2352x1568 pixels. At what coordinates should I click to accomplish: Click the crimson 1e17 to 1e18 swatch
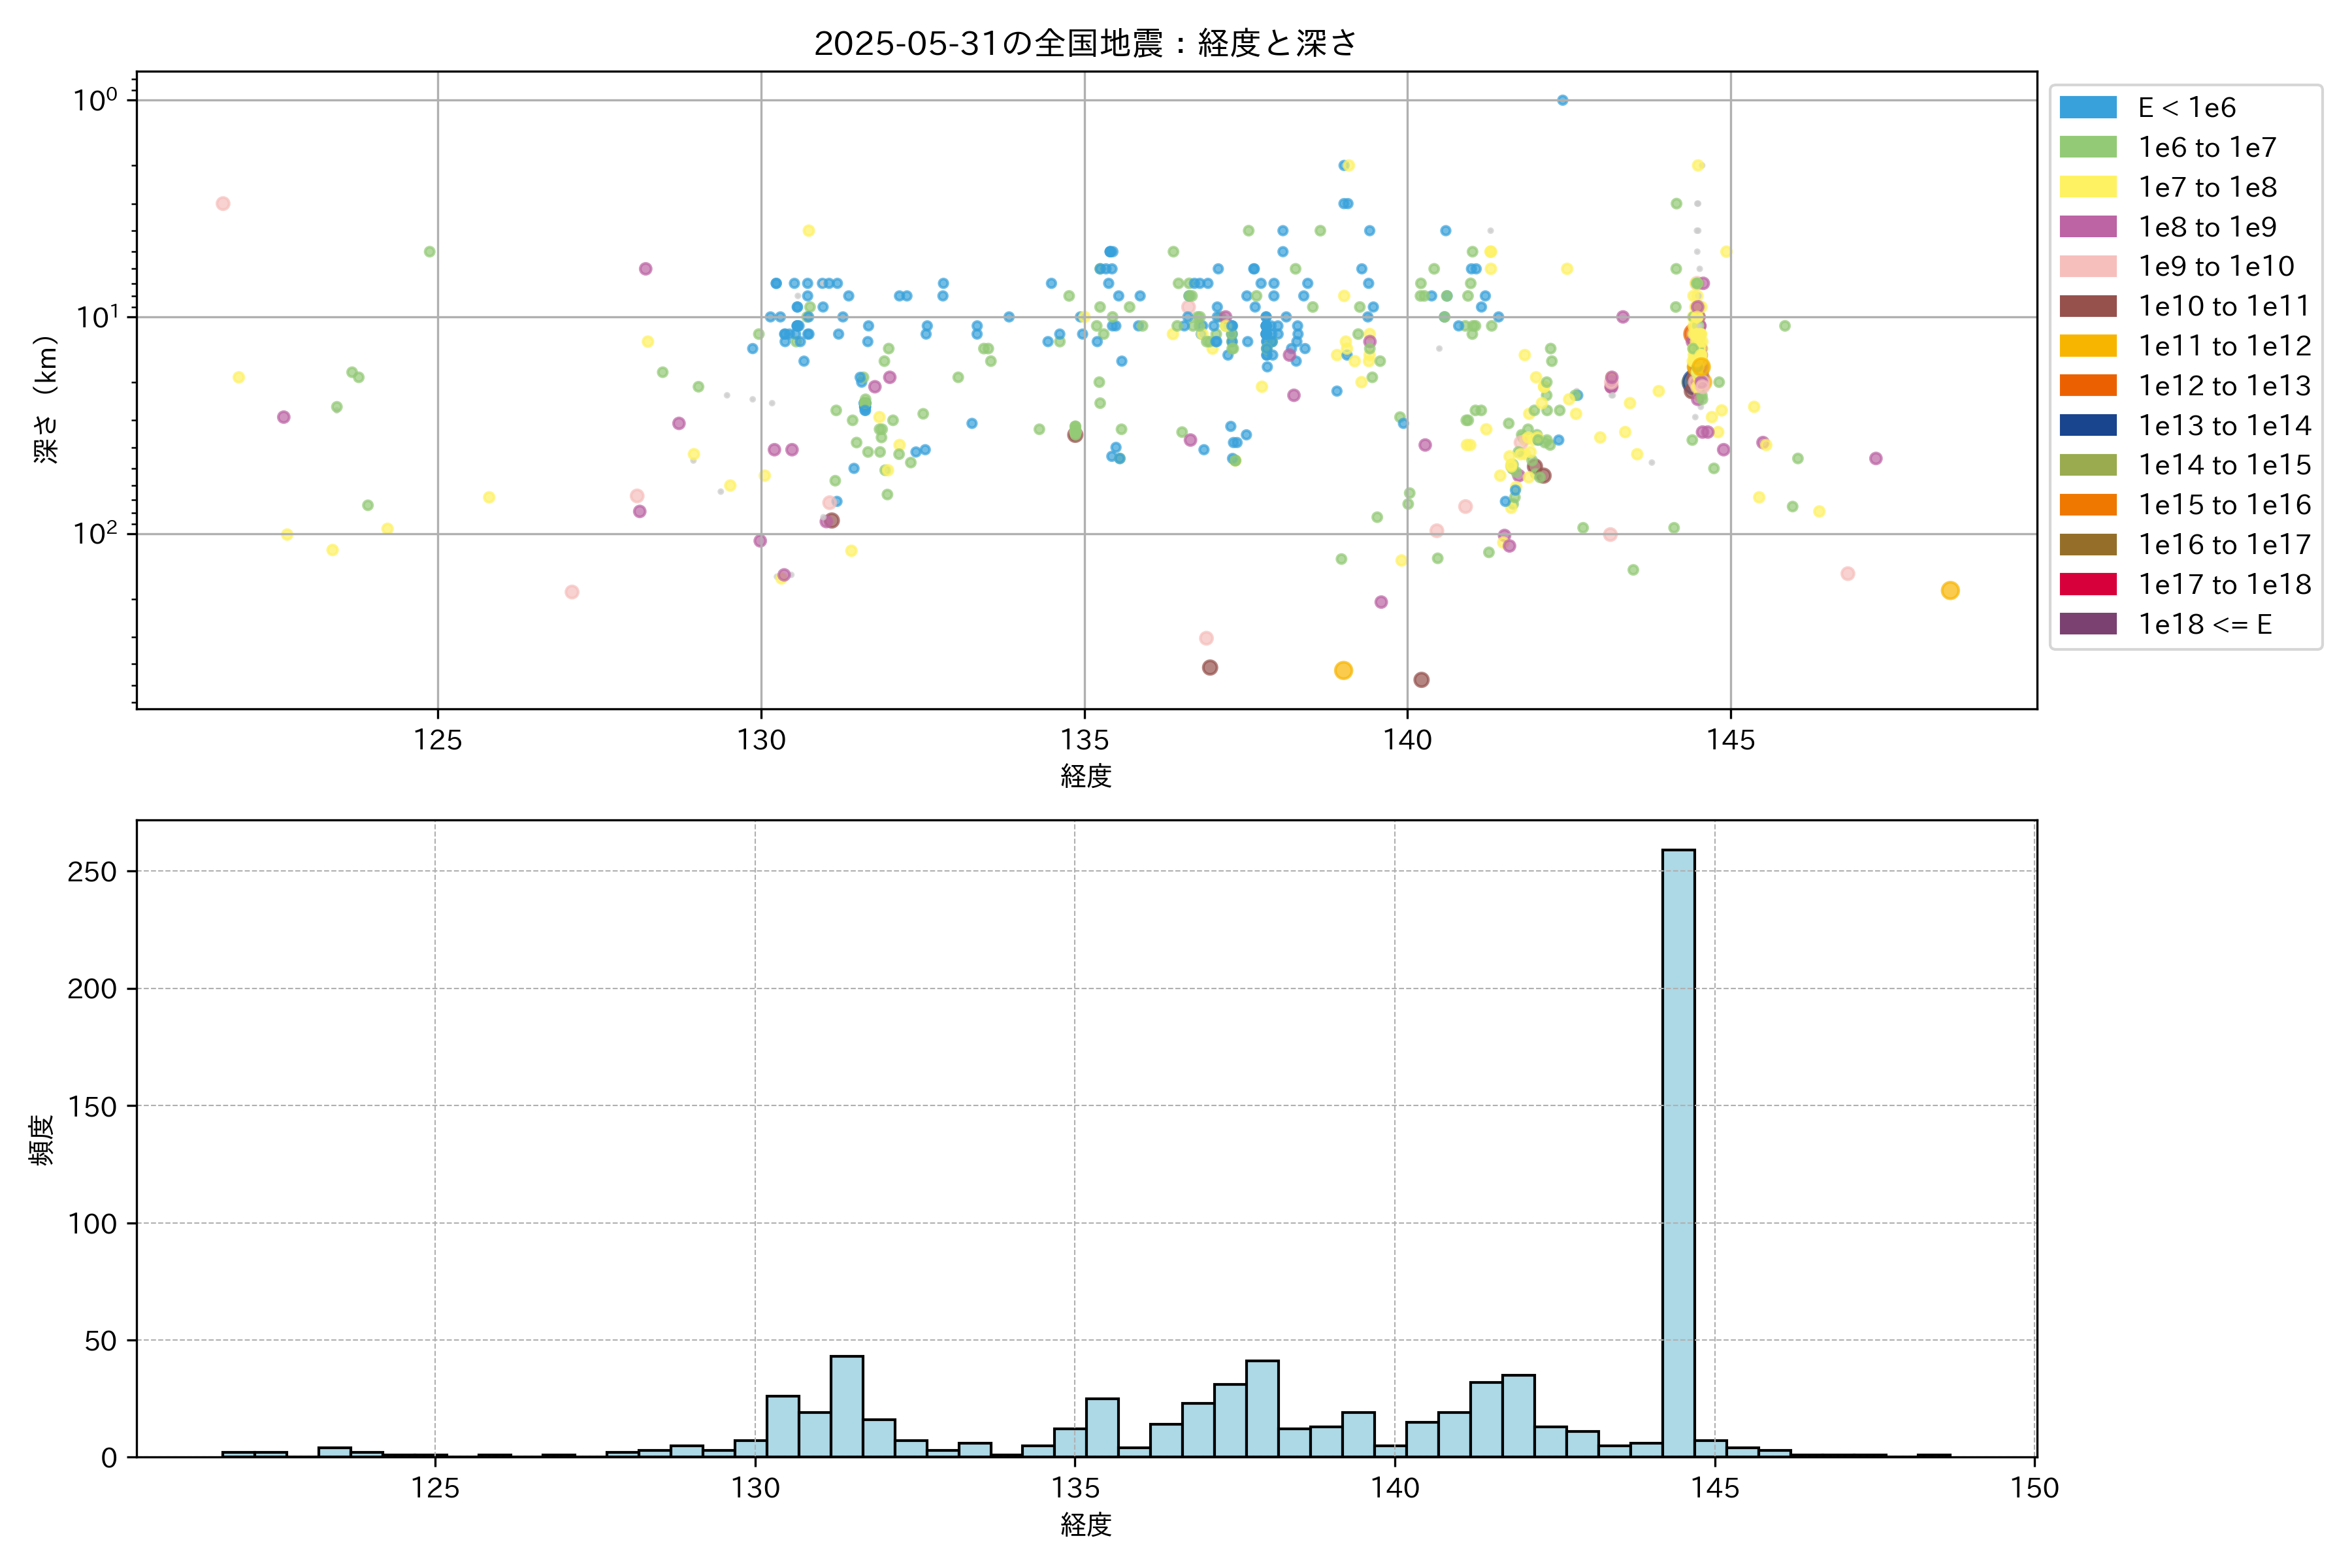pos(2087,584)
